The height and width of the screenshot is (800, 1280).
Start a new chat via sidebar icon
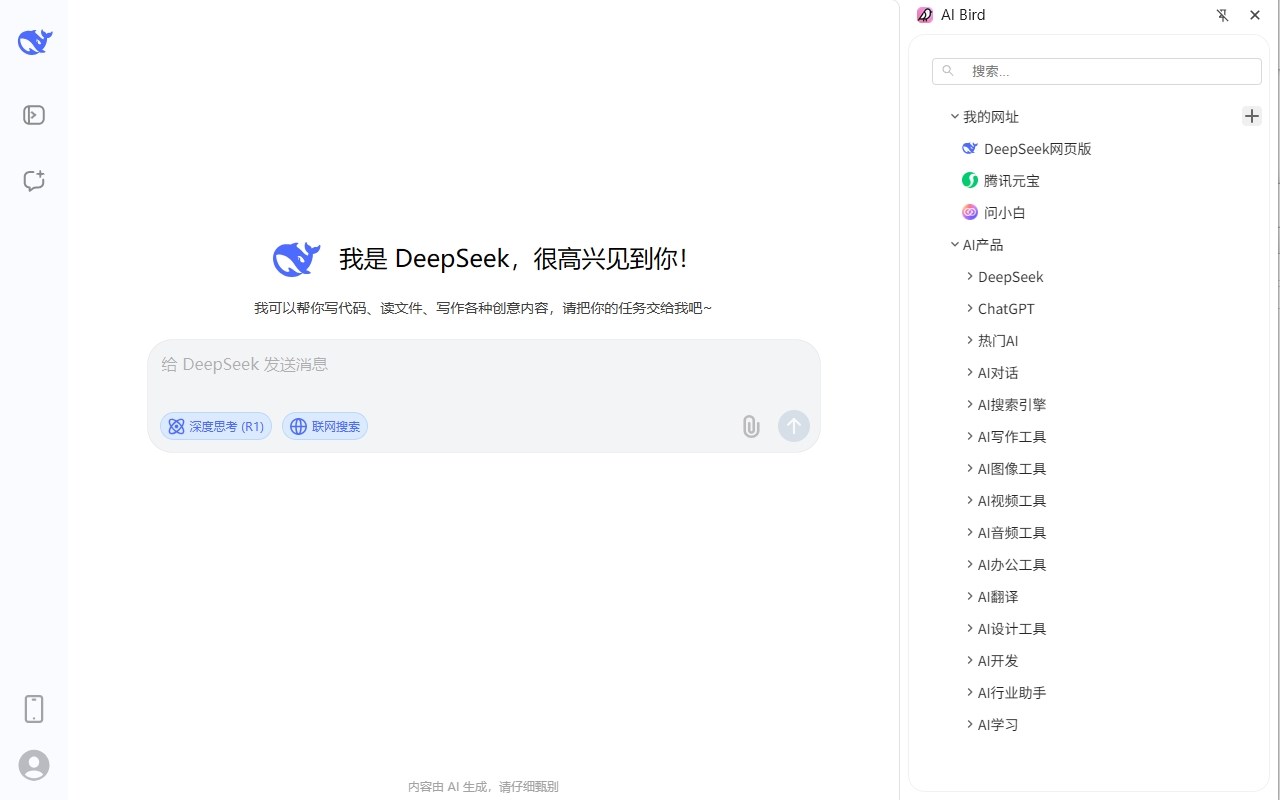point(34,181)
